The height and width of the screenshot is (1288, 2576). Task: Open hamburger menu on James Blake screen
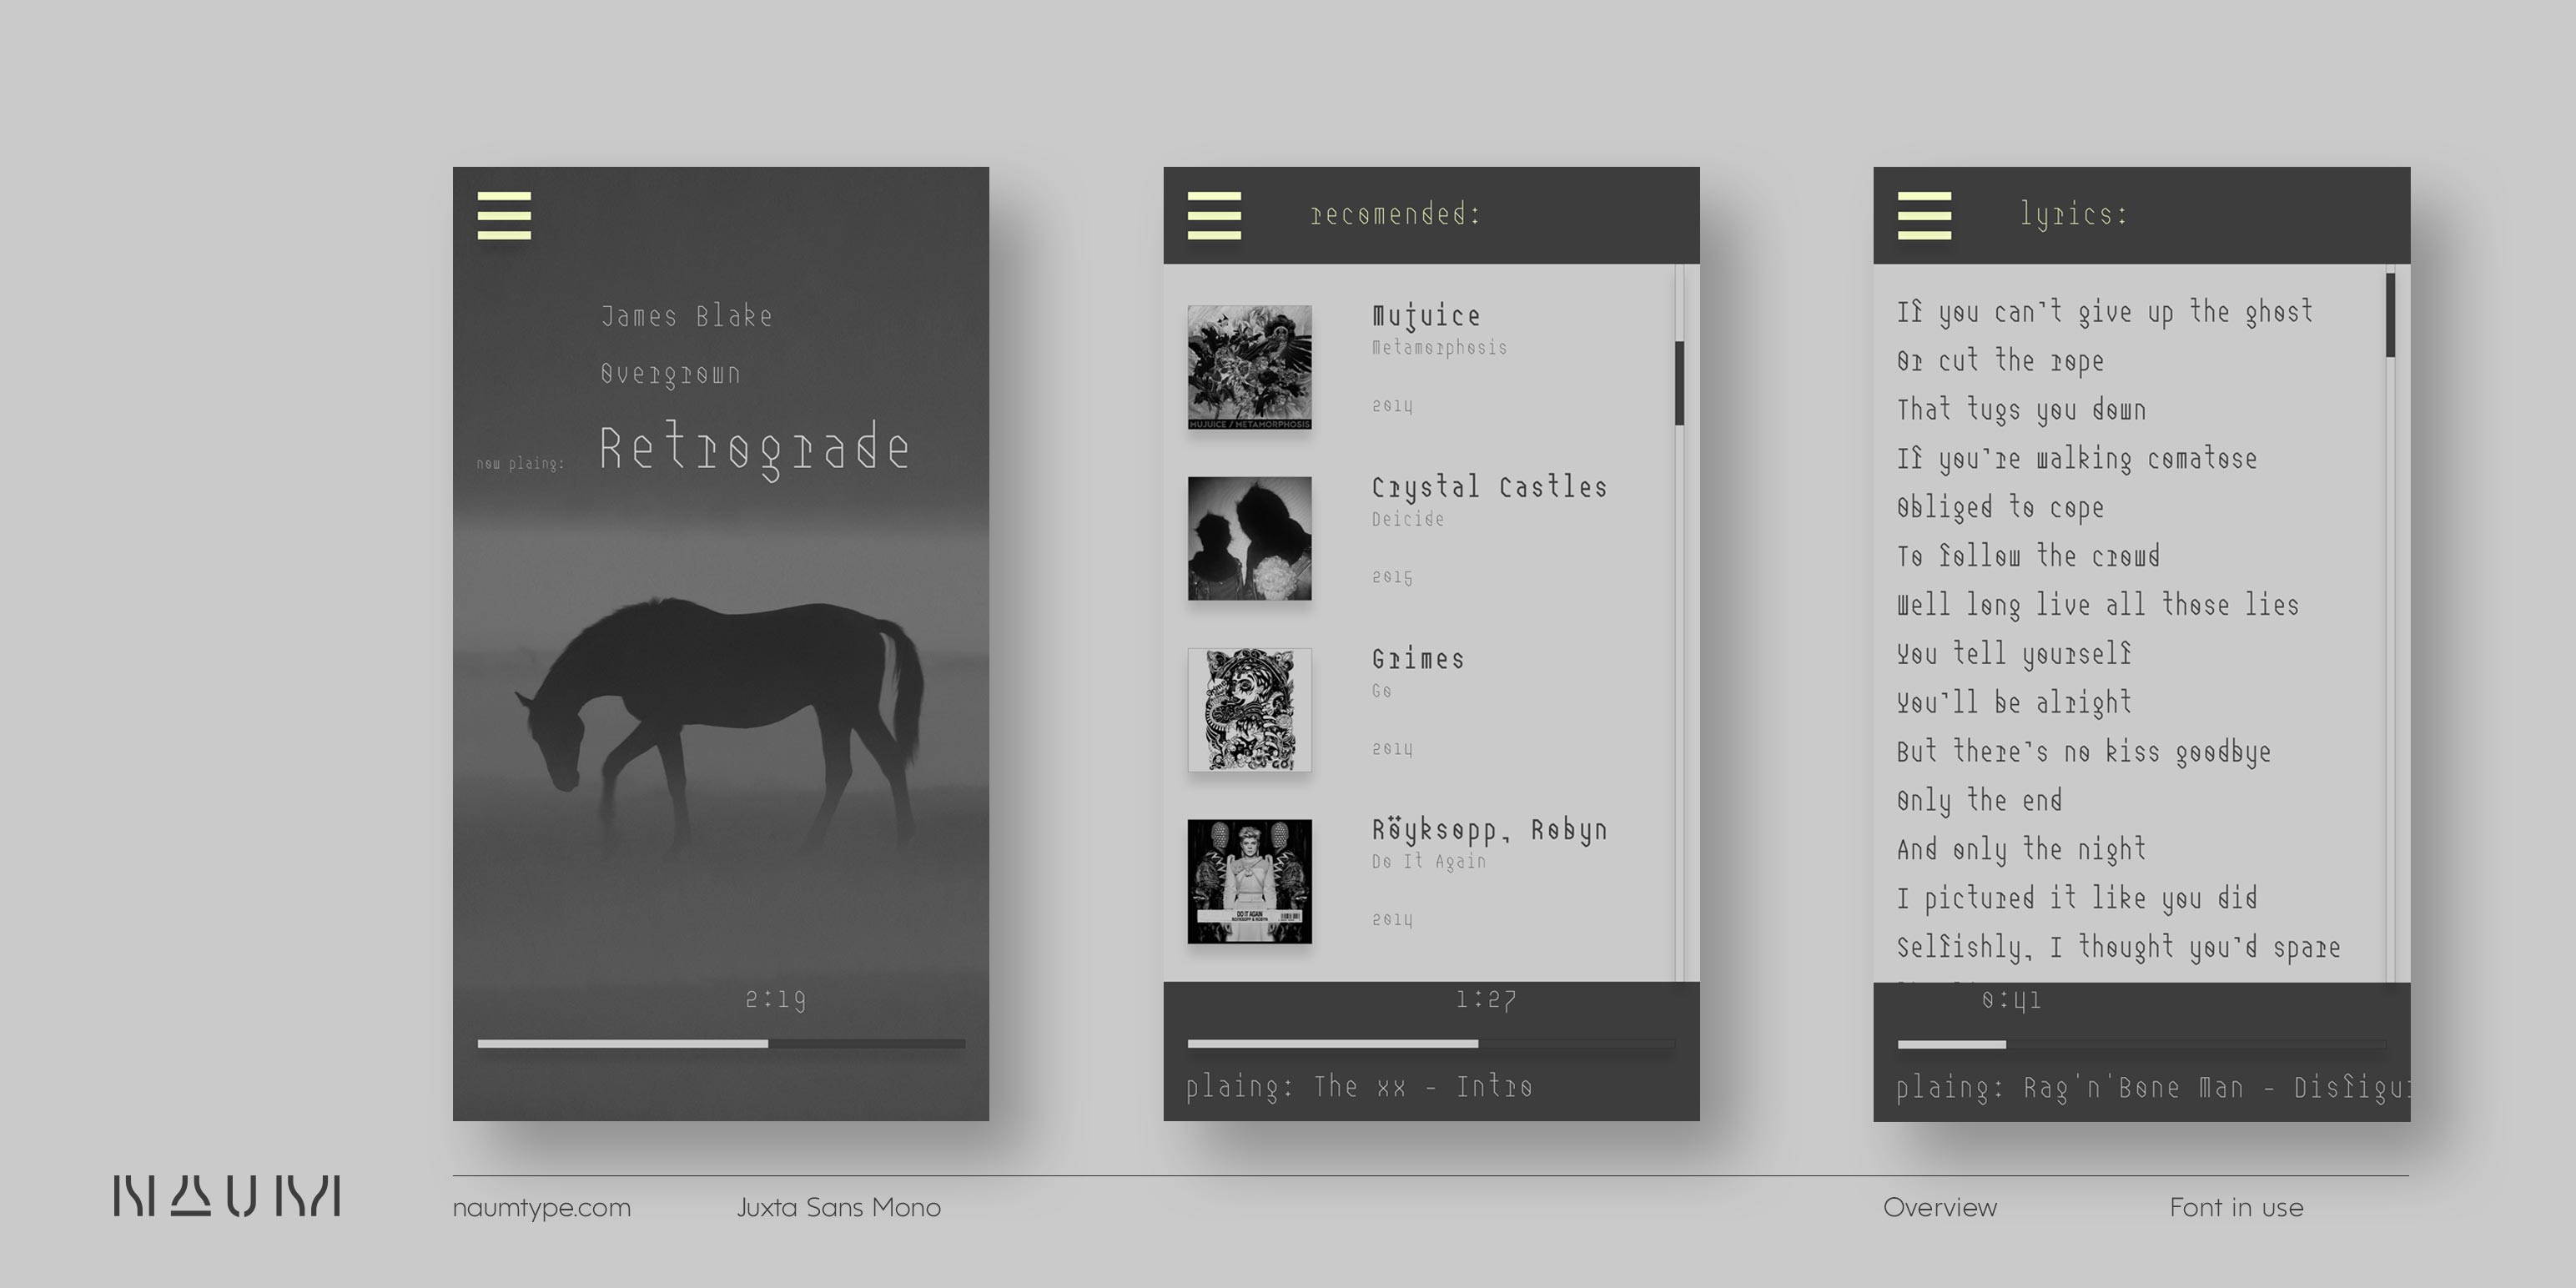pos(504,215)
